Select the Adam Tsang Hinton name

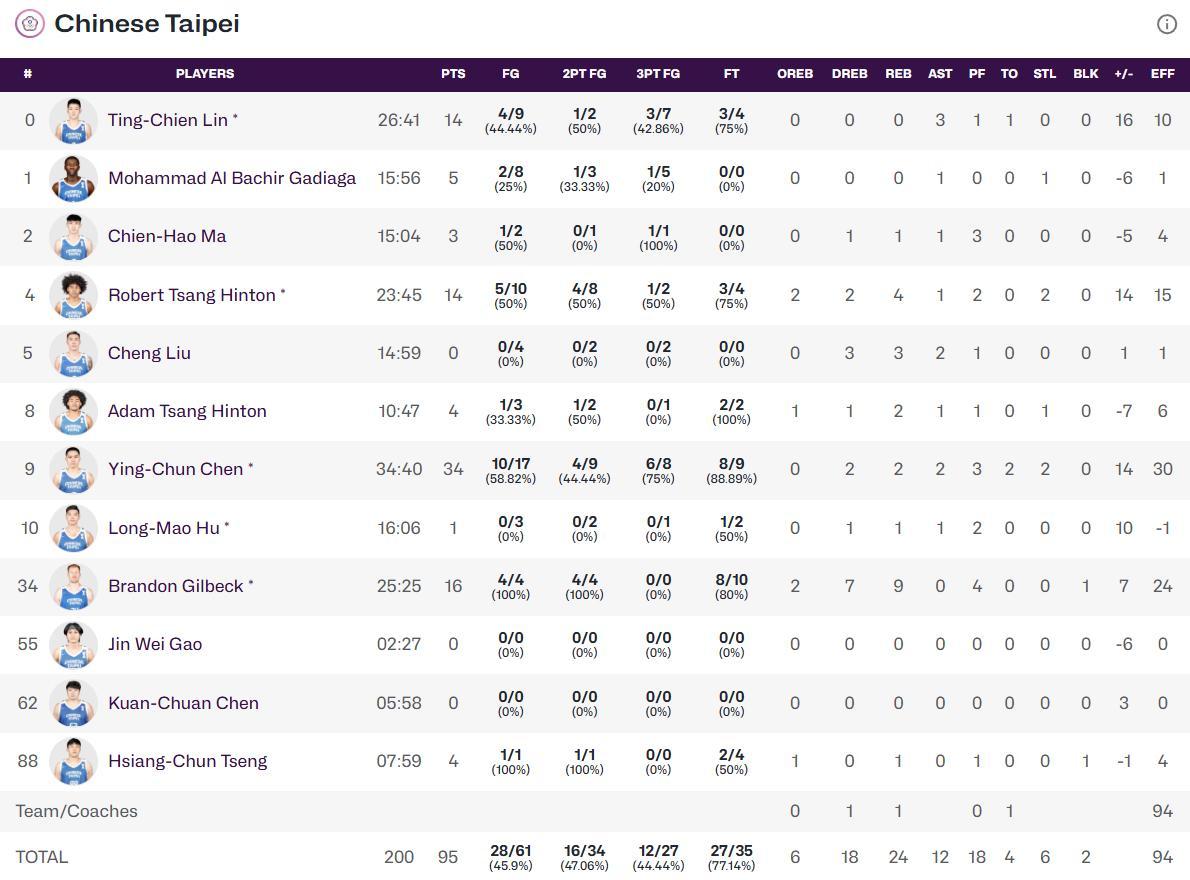[187, 411]
